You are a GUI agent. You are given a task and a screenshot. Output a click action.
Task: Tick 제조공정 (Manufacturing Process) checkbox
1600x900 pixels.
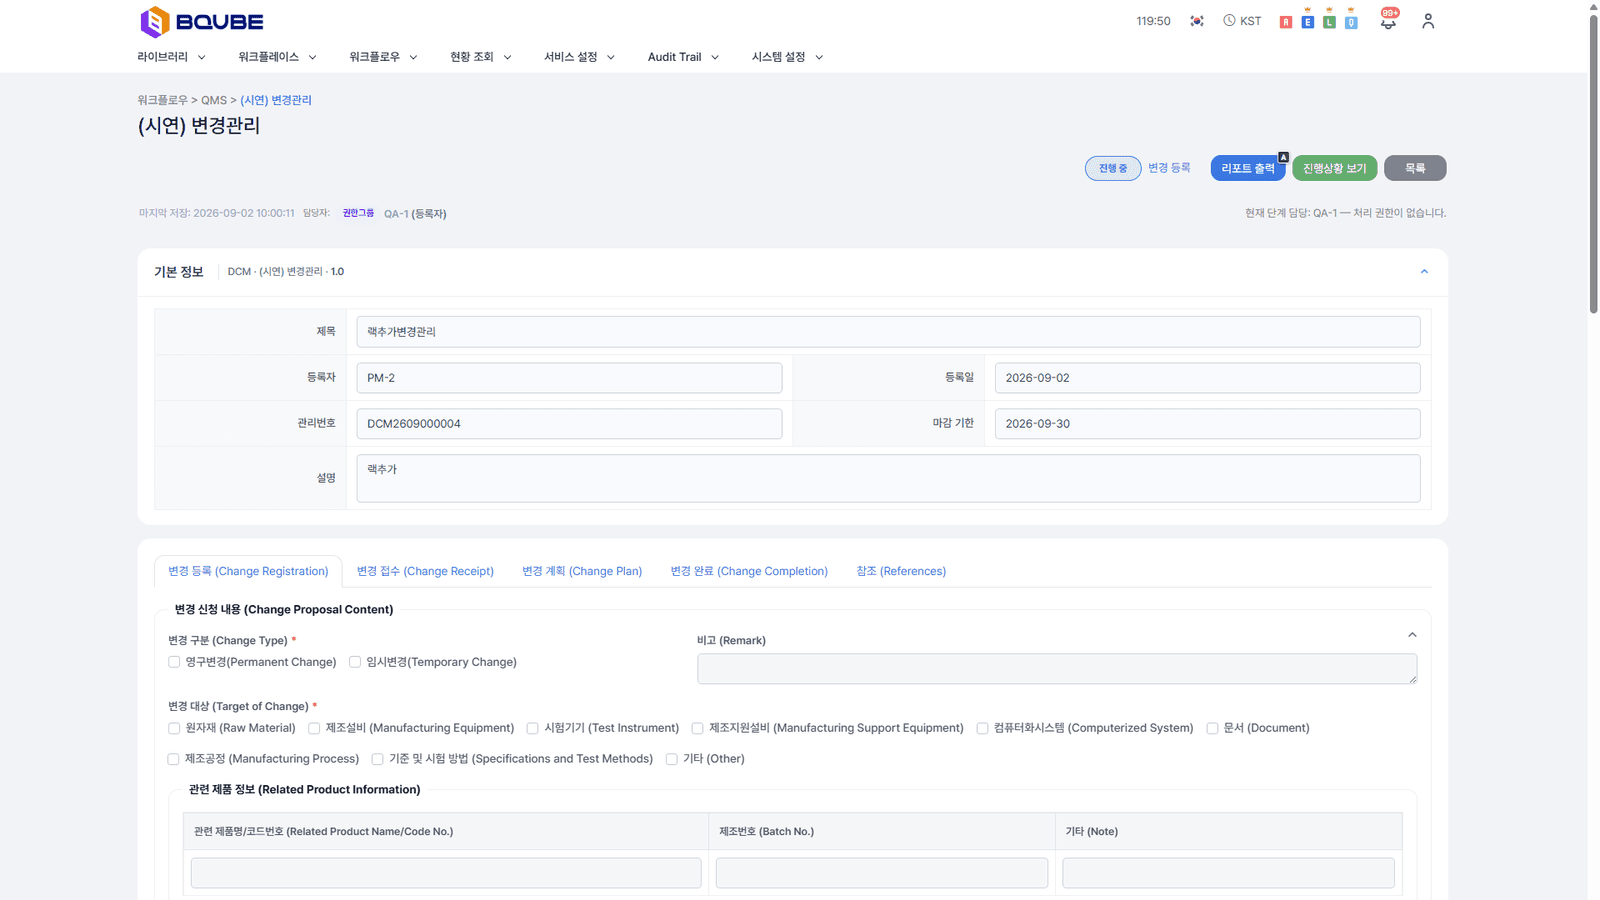point(174,759)
